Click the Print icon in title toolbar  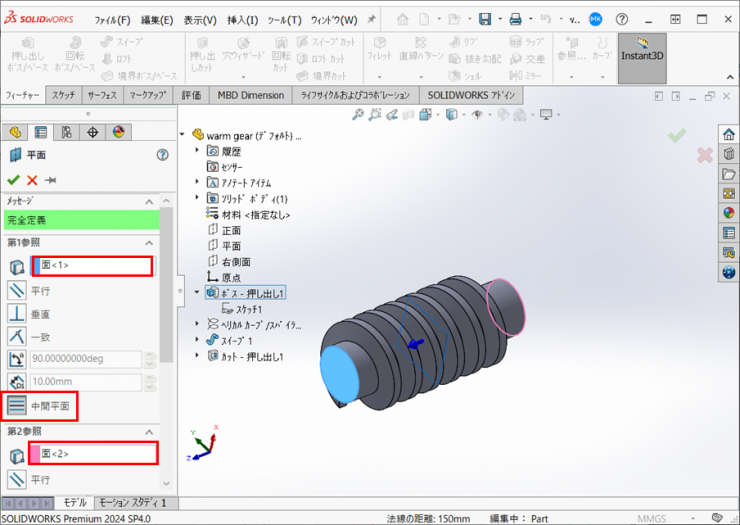[515, 19]
